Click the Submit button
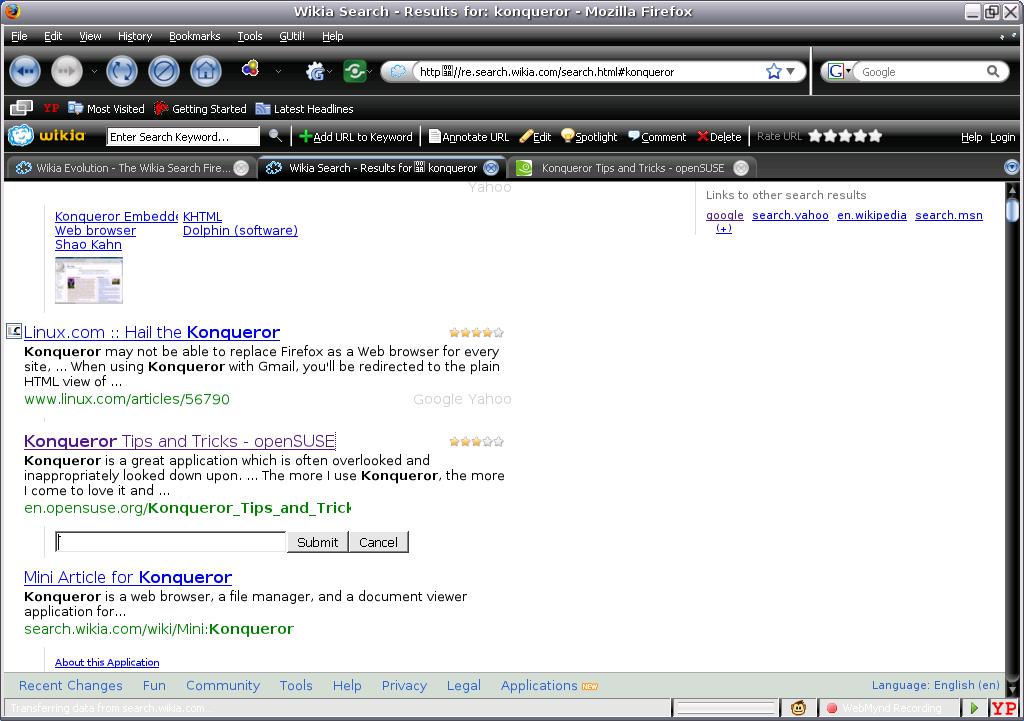The height and width of the screenshot is (721, 1024). [x=317, y=542]
